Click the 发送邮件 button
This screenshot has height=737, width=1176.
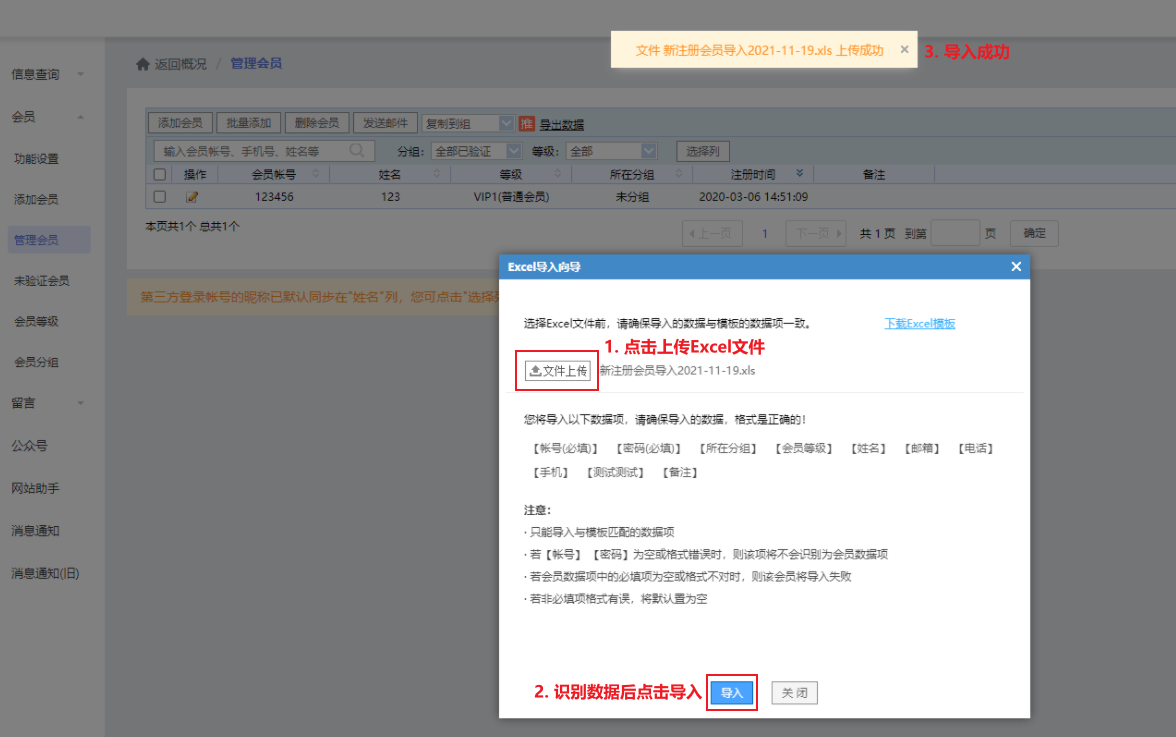pyautogui.click(x=385, y=123)
